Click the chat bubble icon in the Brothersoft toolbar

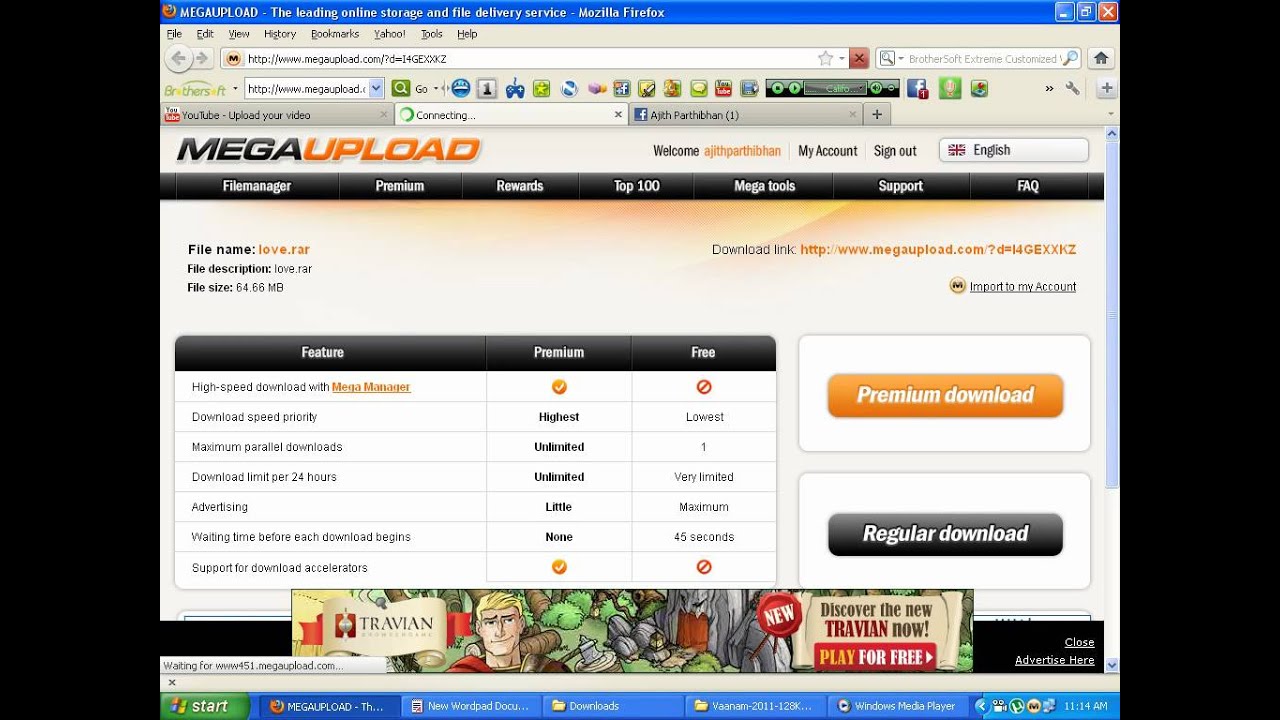click(x=698, y=88)
